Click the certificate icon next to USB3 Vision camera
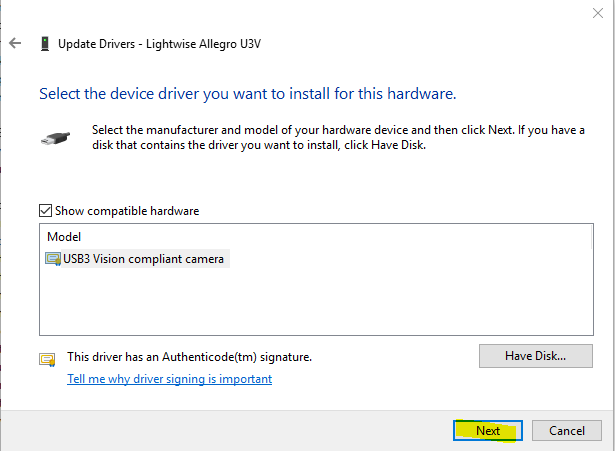 click(53, 259)
